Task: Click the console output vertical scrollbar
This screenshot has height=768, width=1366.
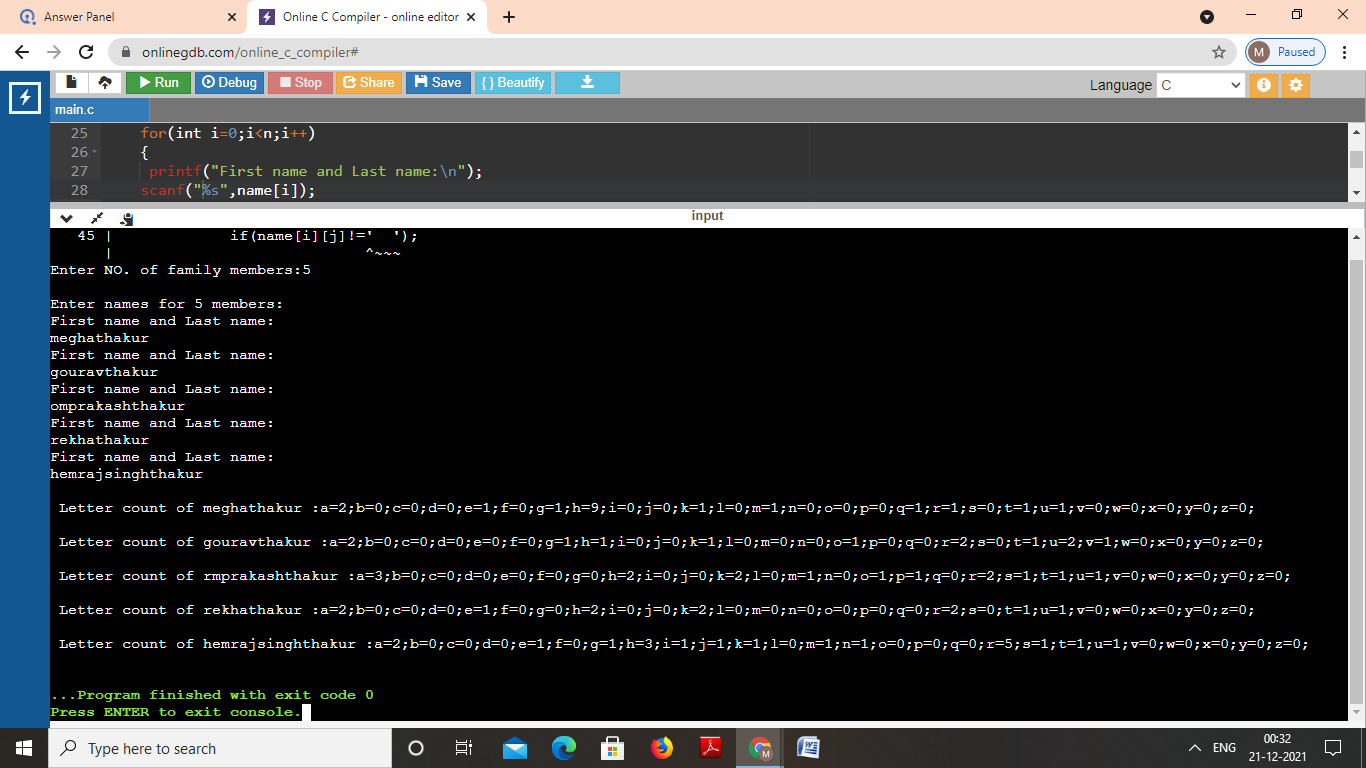Action: (1356, 470)
